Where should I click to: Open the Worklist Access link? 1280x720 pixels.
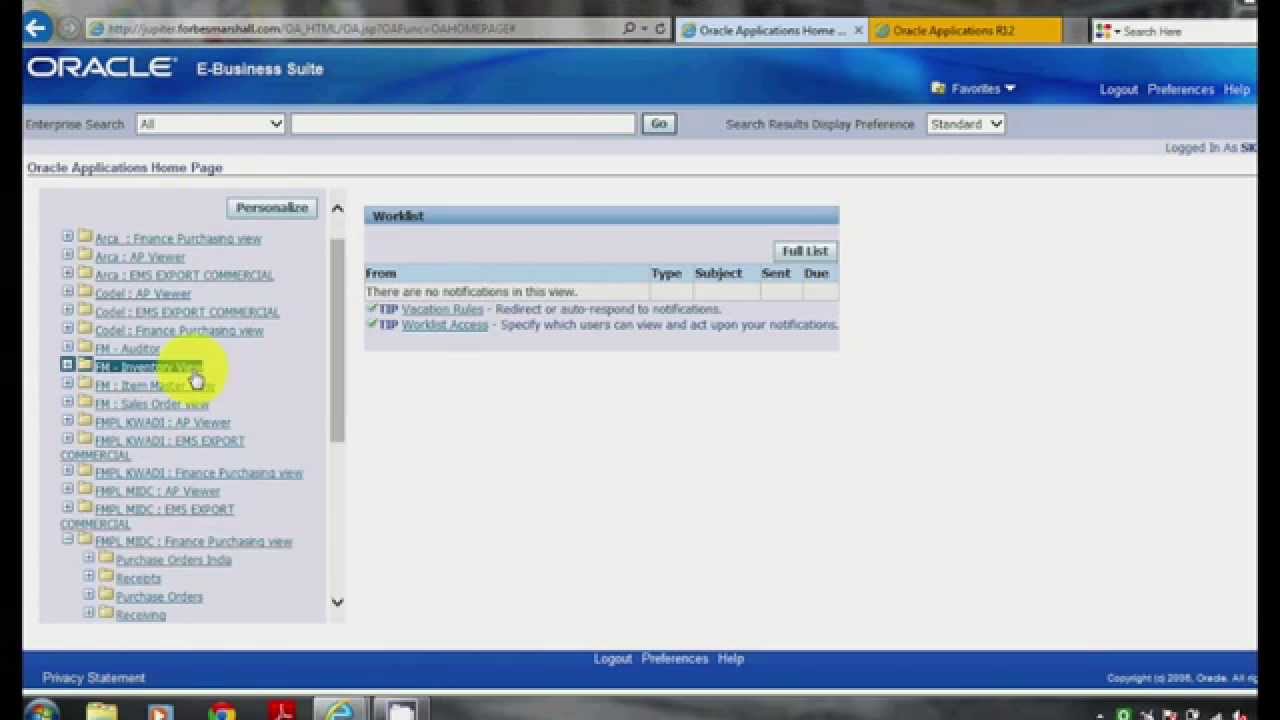[445, 325]
